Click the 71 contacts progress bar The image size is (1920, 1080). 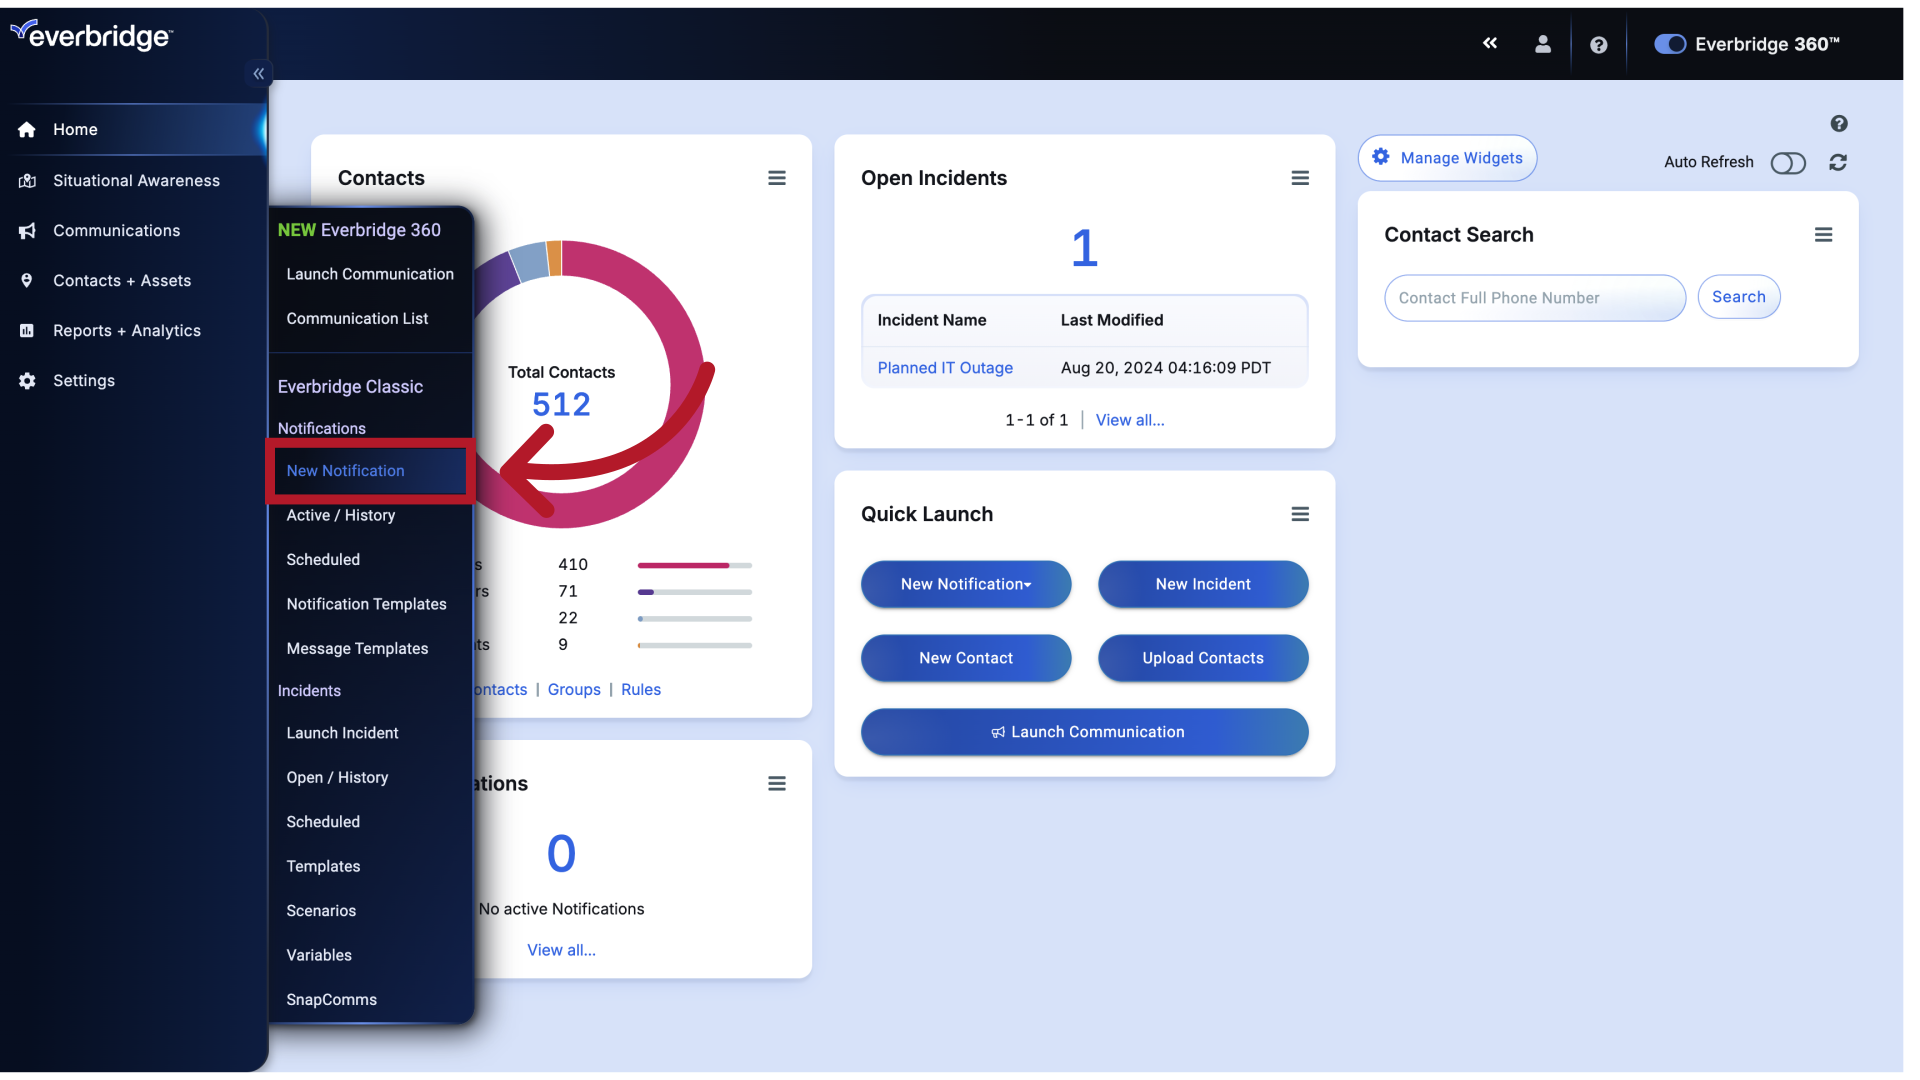(694, 592)
